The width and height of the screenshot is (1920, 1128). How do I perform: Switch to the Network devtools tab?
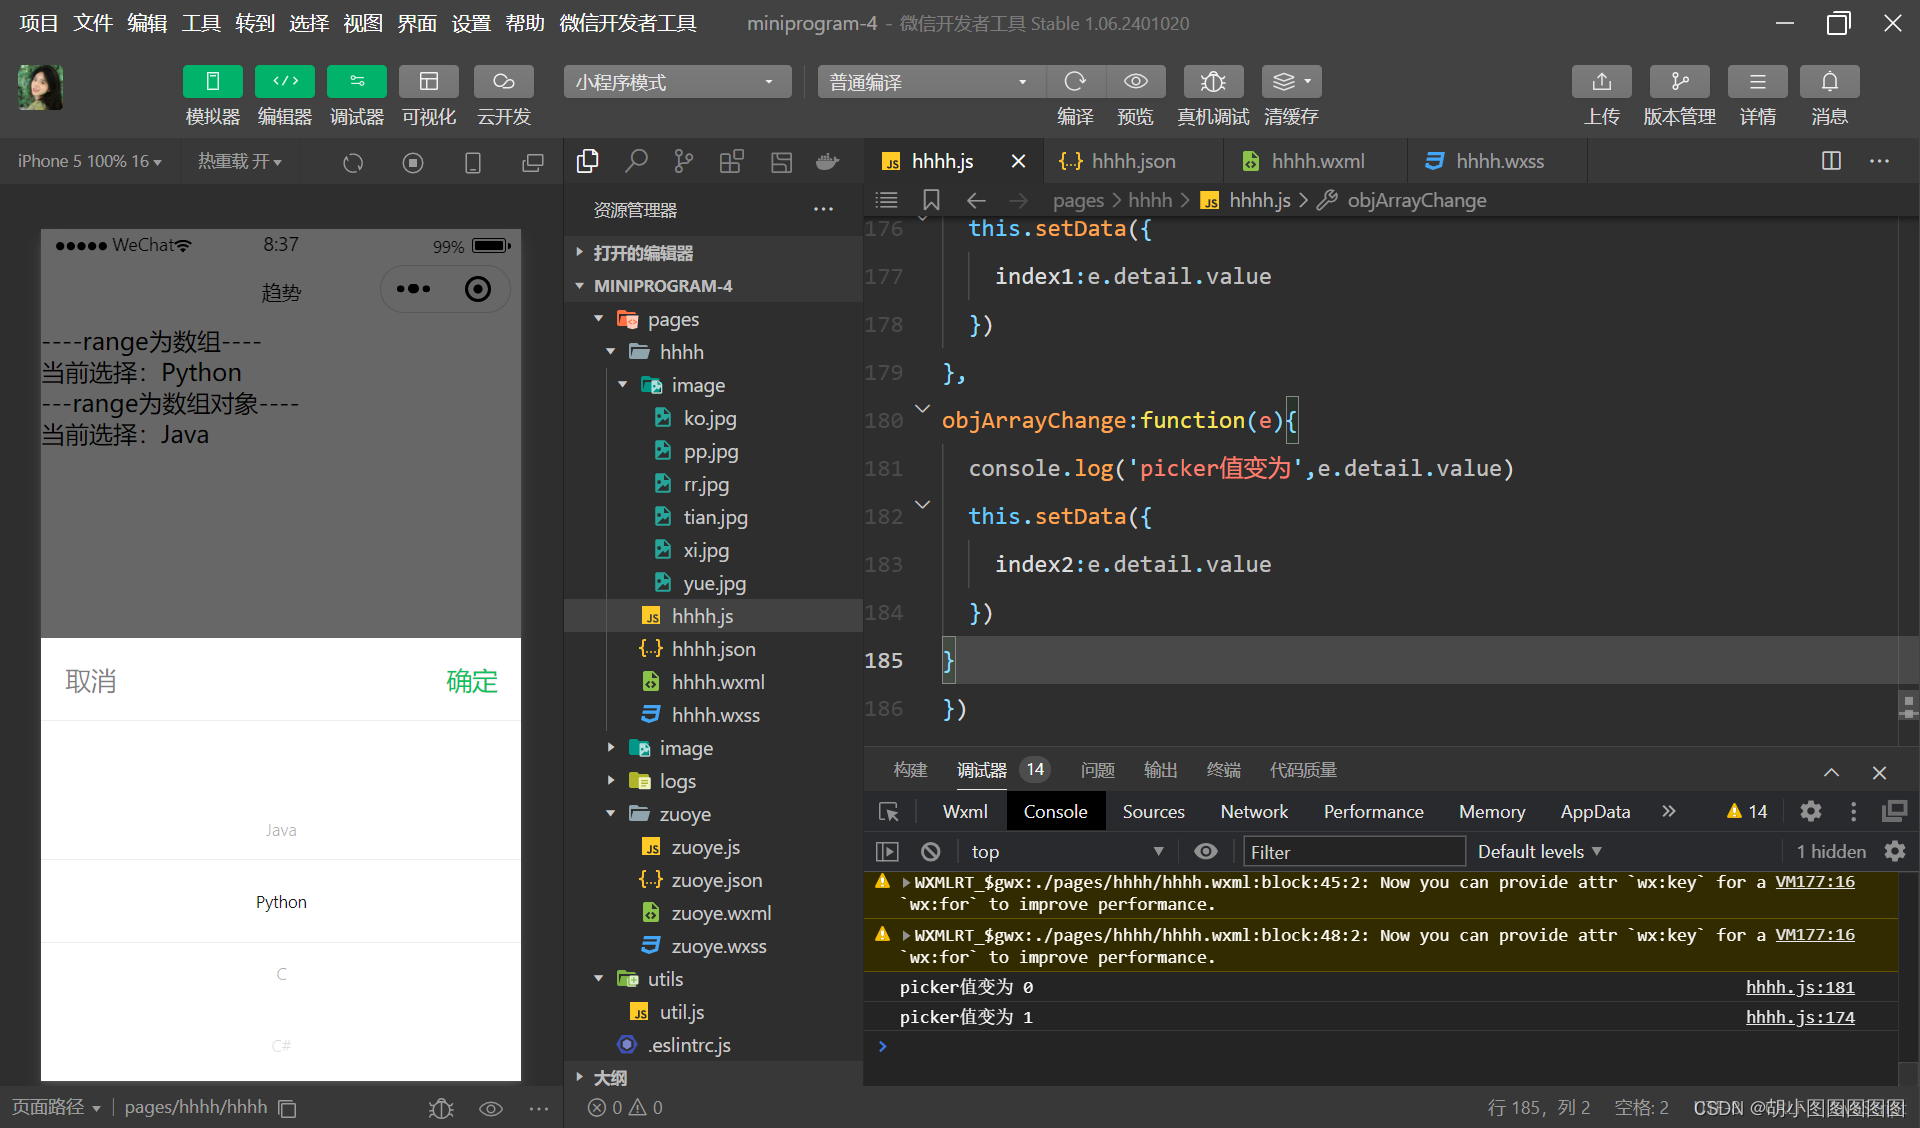tap(1253, 812)
